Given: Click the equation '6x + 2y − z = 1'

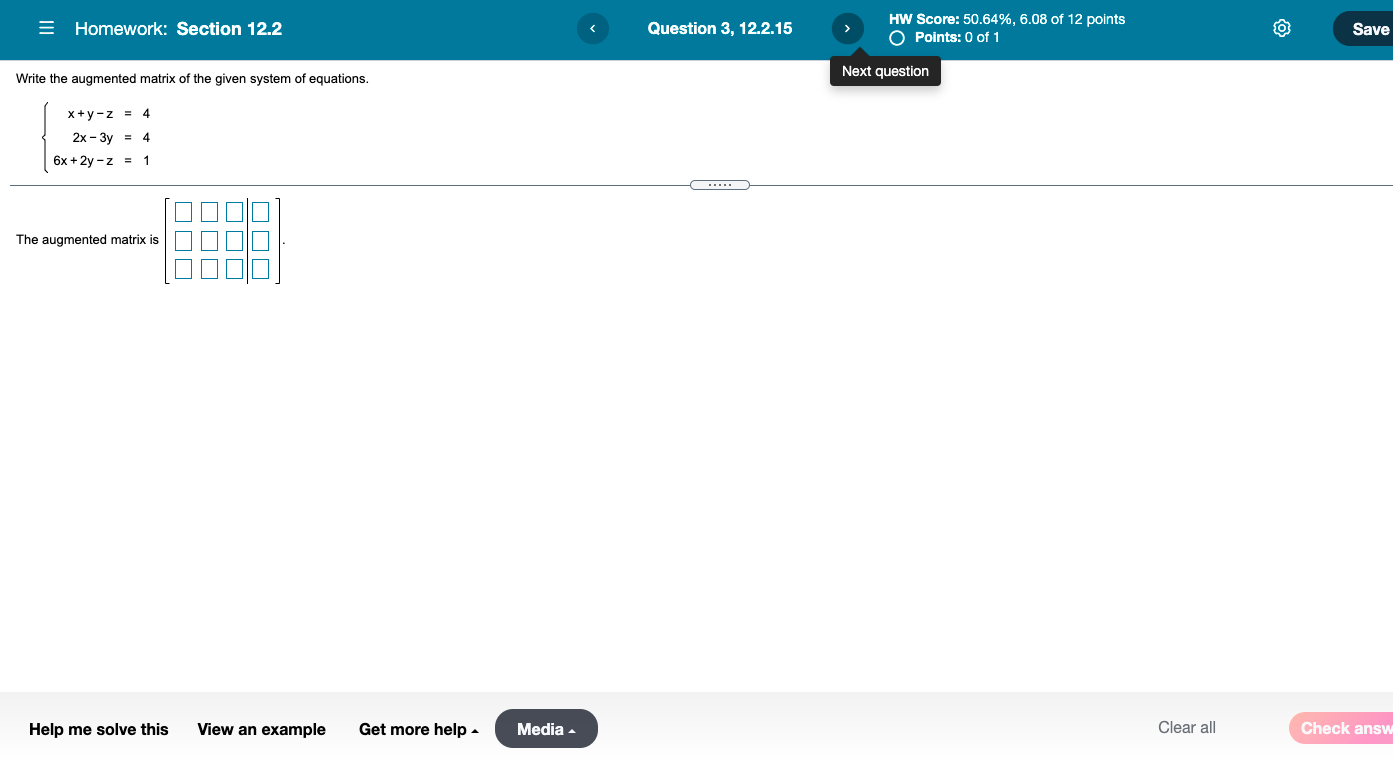Looking at the screenshot, I should point(101,160).
